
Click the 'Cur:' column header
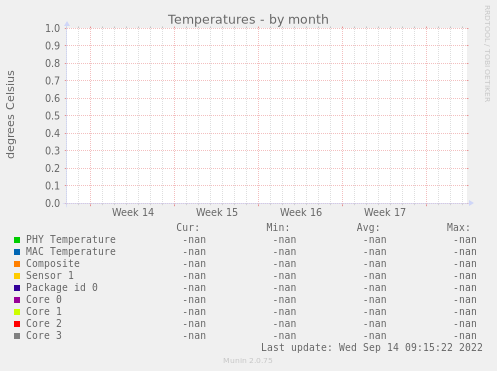[x=188, y=228]
